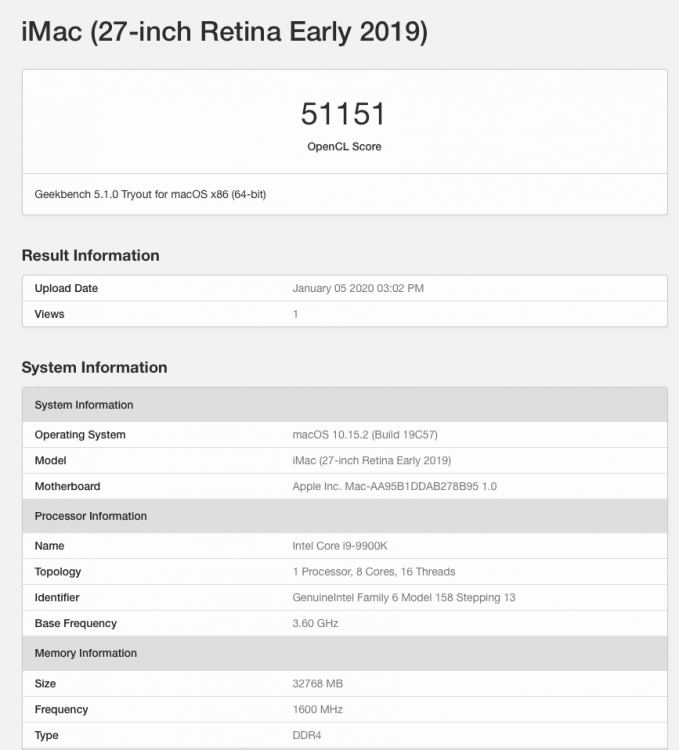
Task: Click the Identifier label
Action: pyautogui.click(x=57, y=597)
